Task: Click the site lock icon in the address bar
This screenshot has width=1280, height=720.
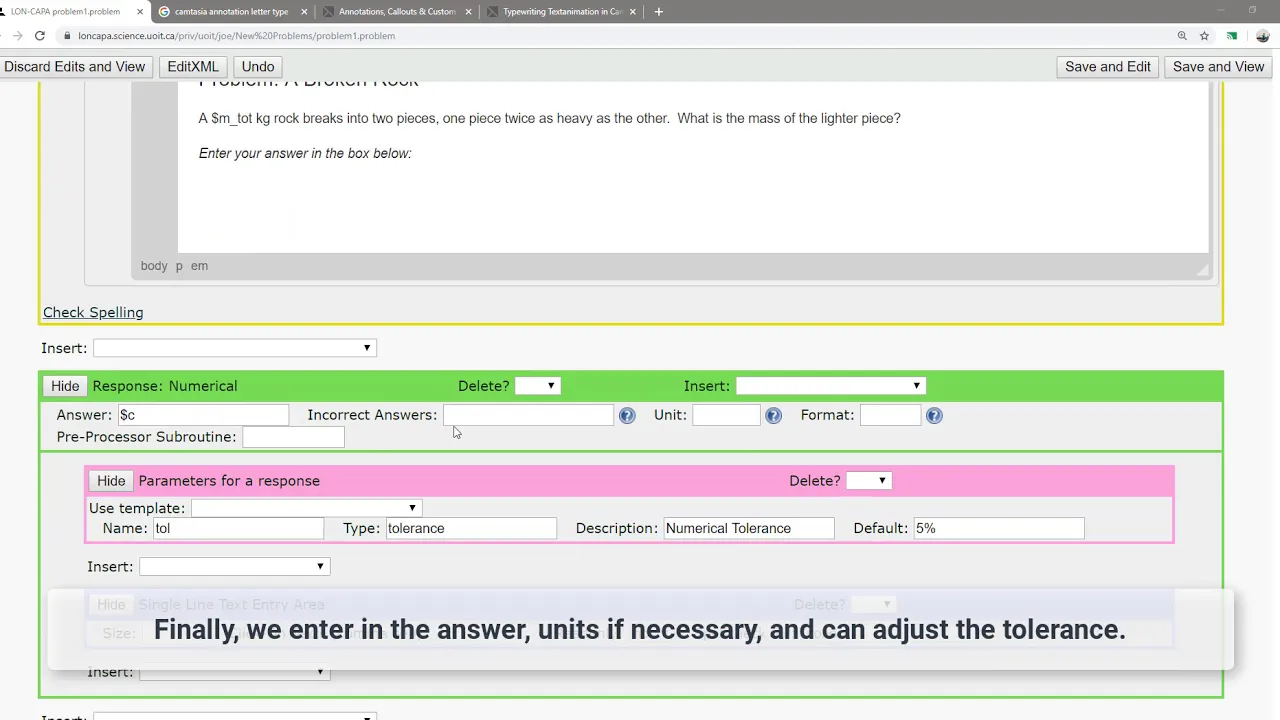Action: click(67, 36)
